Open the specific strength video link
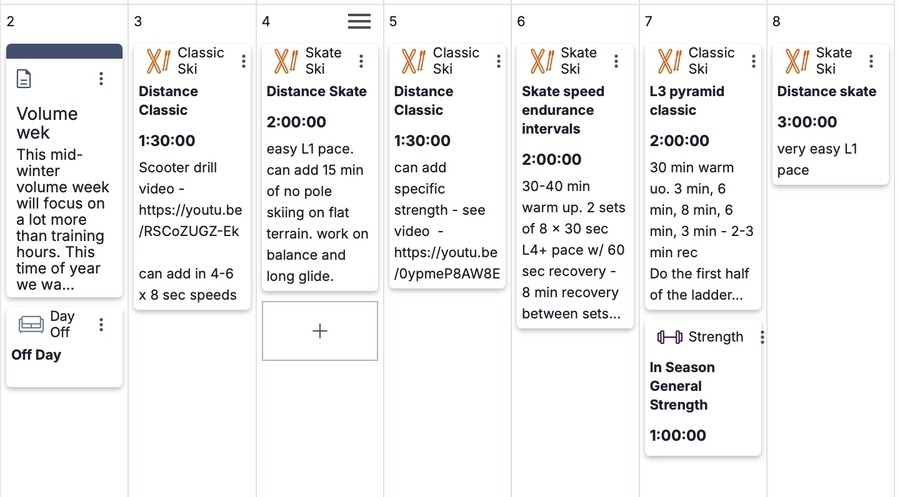900x497 pixels. pos(446,262)
